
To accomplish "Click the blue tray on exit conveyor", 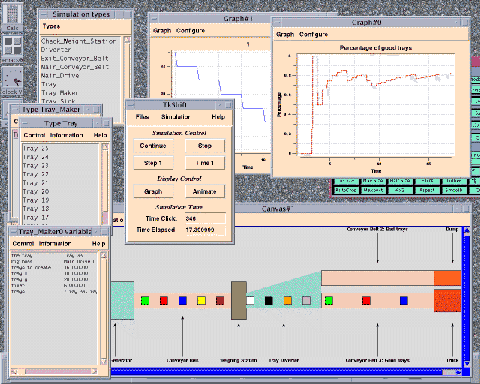I will point(404,301).
